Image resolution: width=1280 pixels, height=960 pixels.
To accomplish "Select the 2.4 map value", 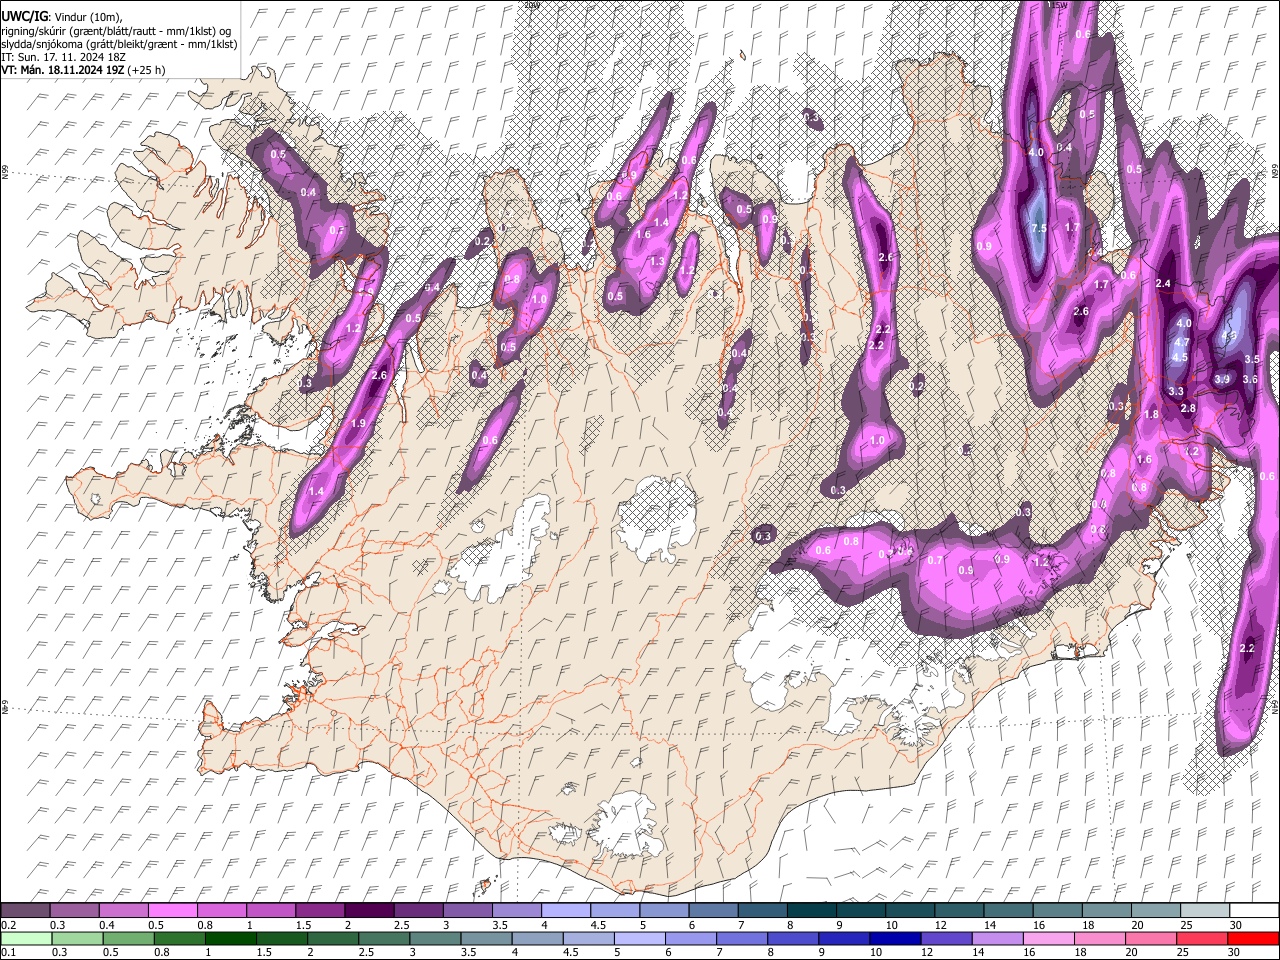I will tap(1163, 284).
